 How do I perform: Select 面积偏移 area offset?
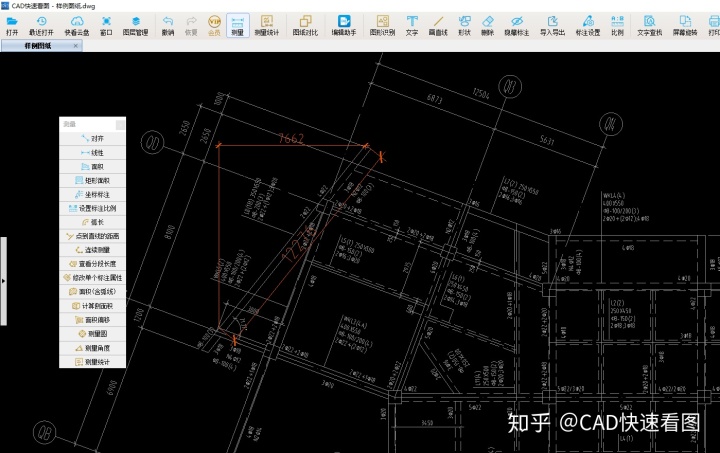pyautogui.click(x=92, y=320)
